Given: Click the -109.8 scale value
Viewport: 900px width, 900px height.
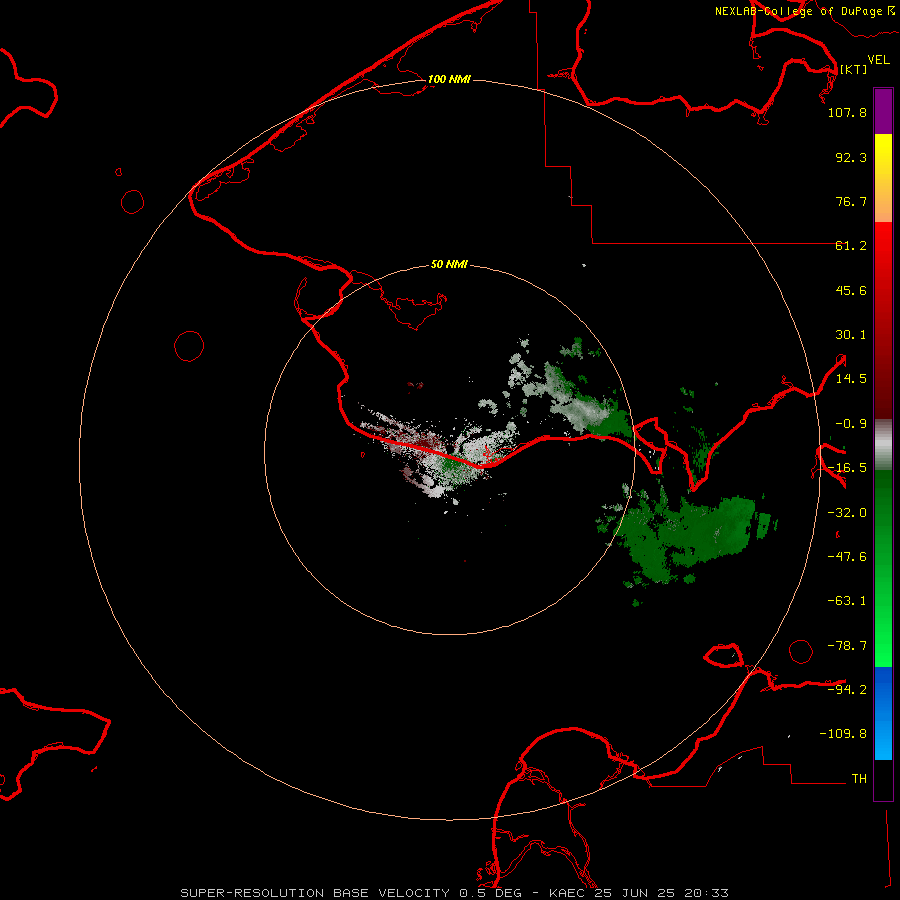Looking at the screenshot, I should (844, 734).
